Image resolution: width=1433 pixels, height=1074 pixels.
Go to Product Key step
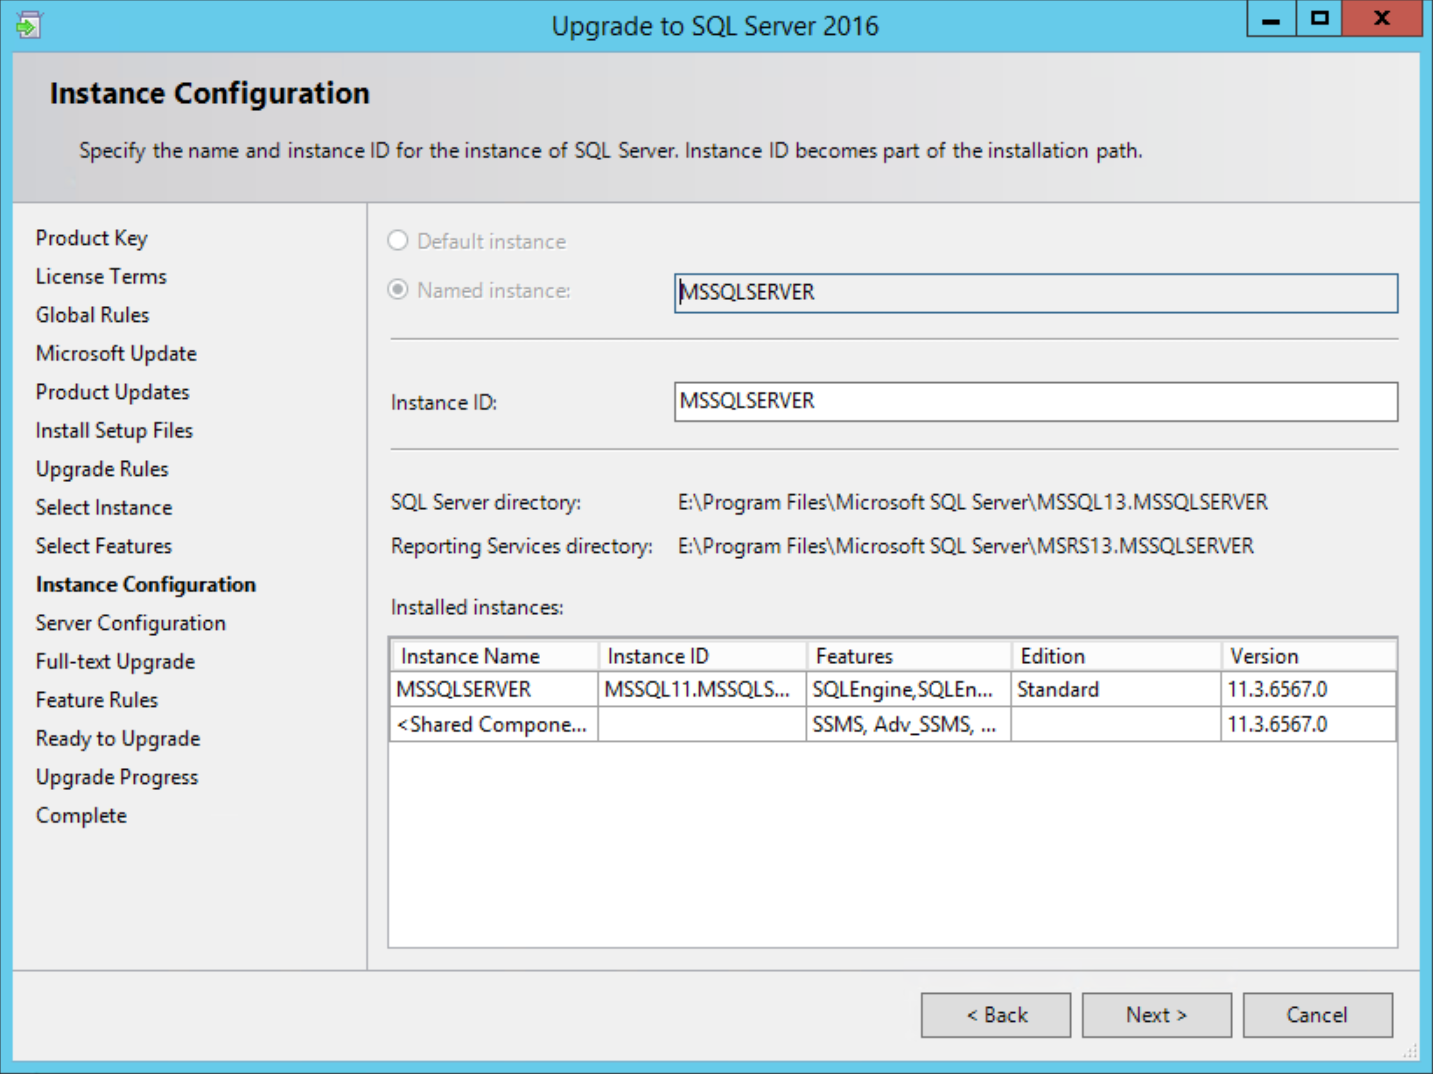(x=91, y=238)
